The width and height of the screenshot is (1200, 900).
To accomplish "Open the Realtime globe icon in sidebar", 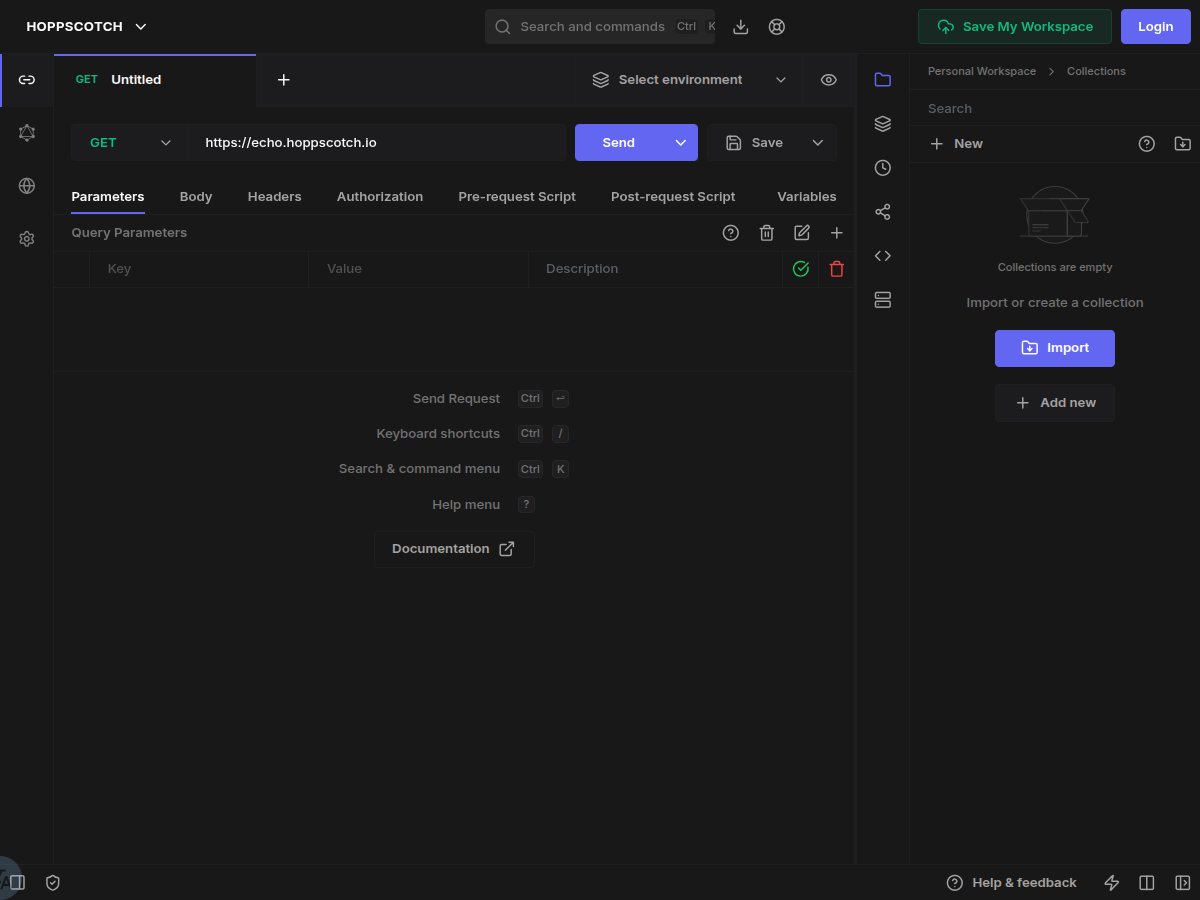I will click(x=27, y=186).
